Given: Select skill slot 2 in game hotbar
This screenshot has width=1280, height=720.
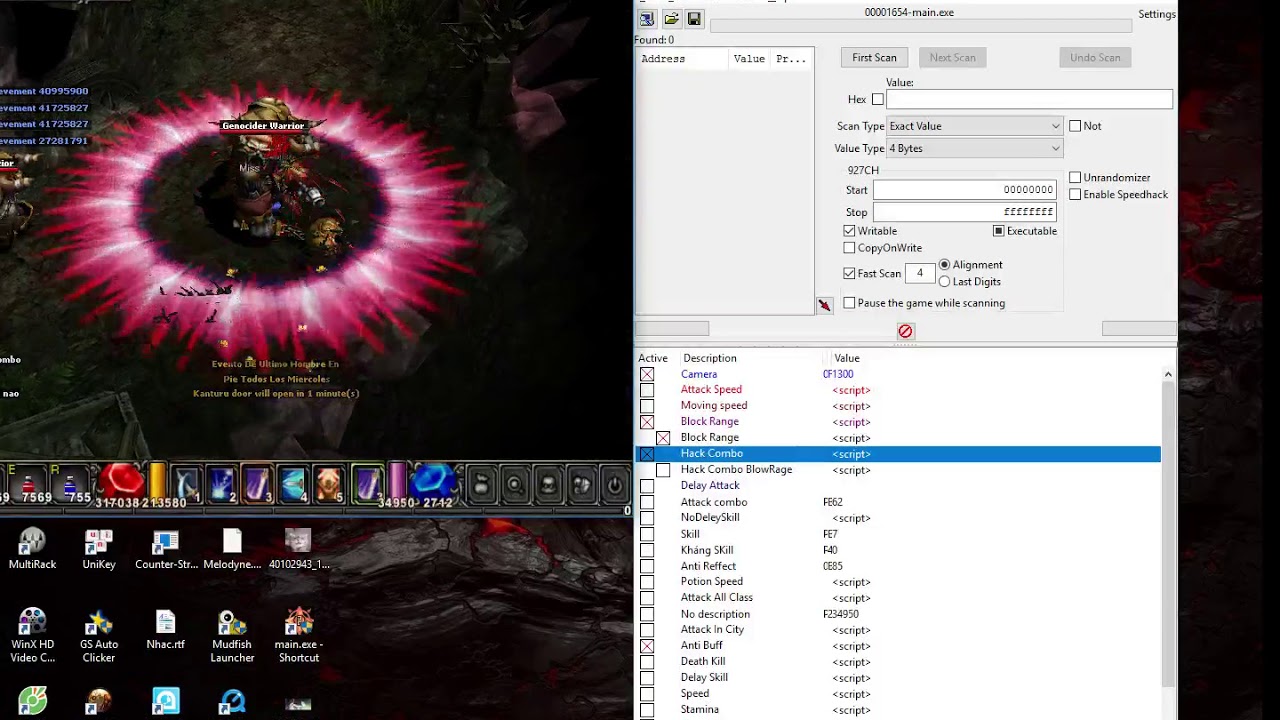Looking at the screenshot, I should coord(222,485).
